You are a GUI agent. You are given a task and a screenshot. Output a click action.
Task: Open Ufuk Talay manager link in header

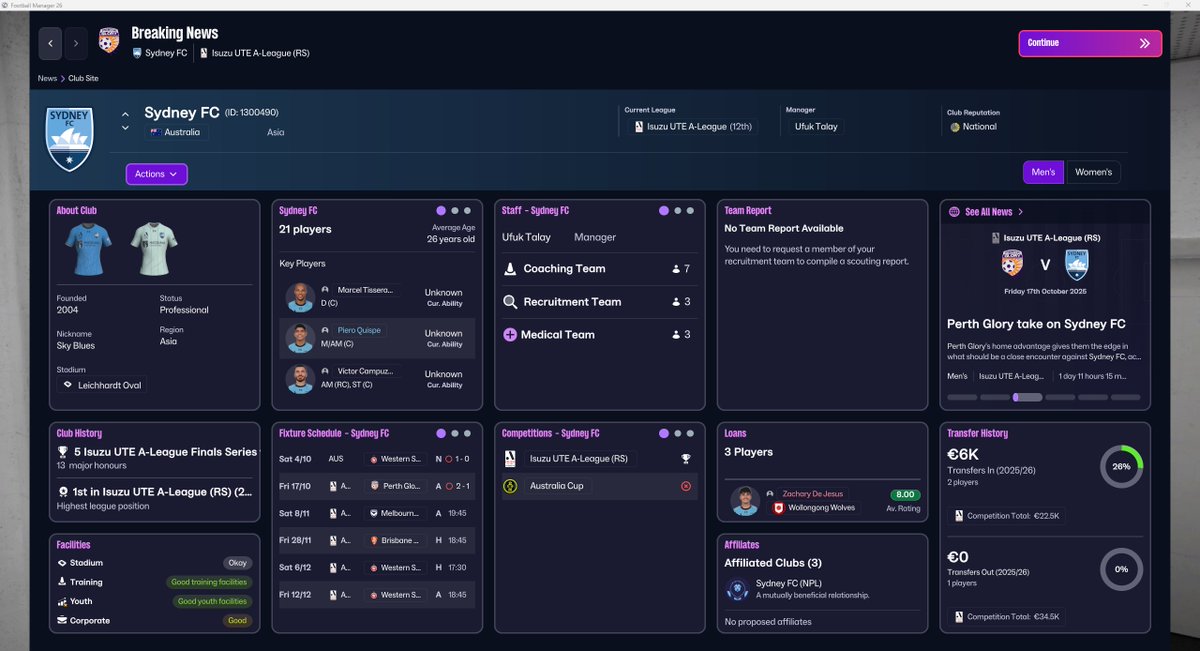[x=816, y=127]
